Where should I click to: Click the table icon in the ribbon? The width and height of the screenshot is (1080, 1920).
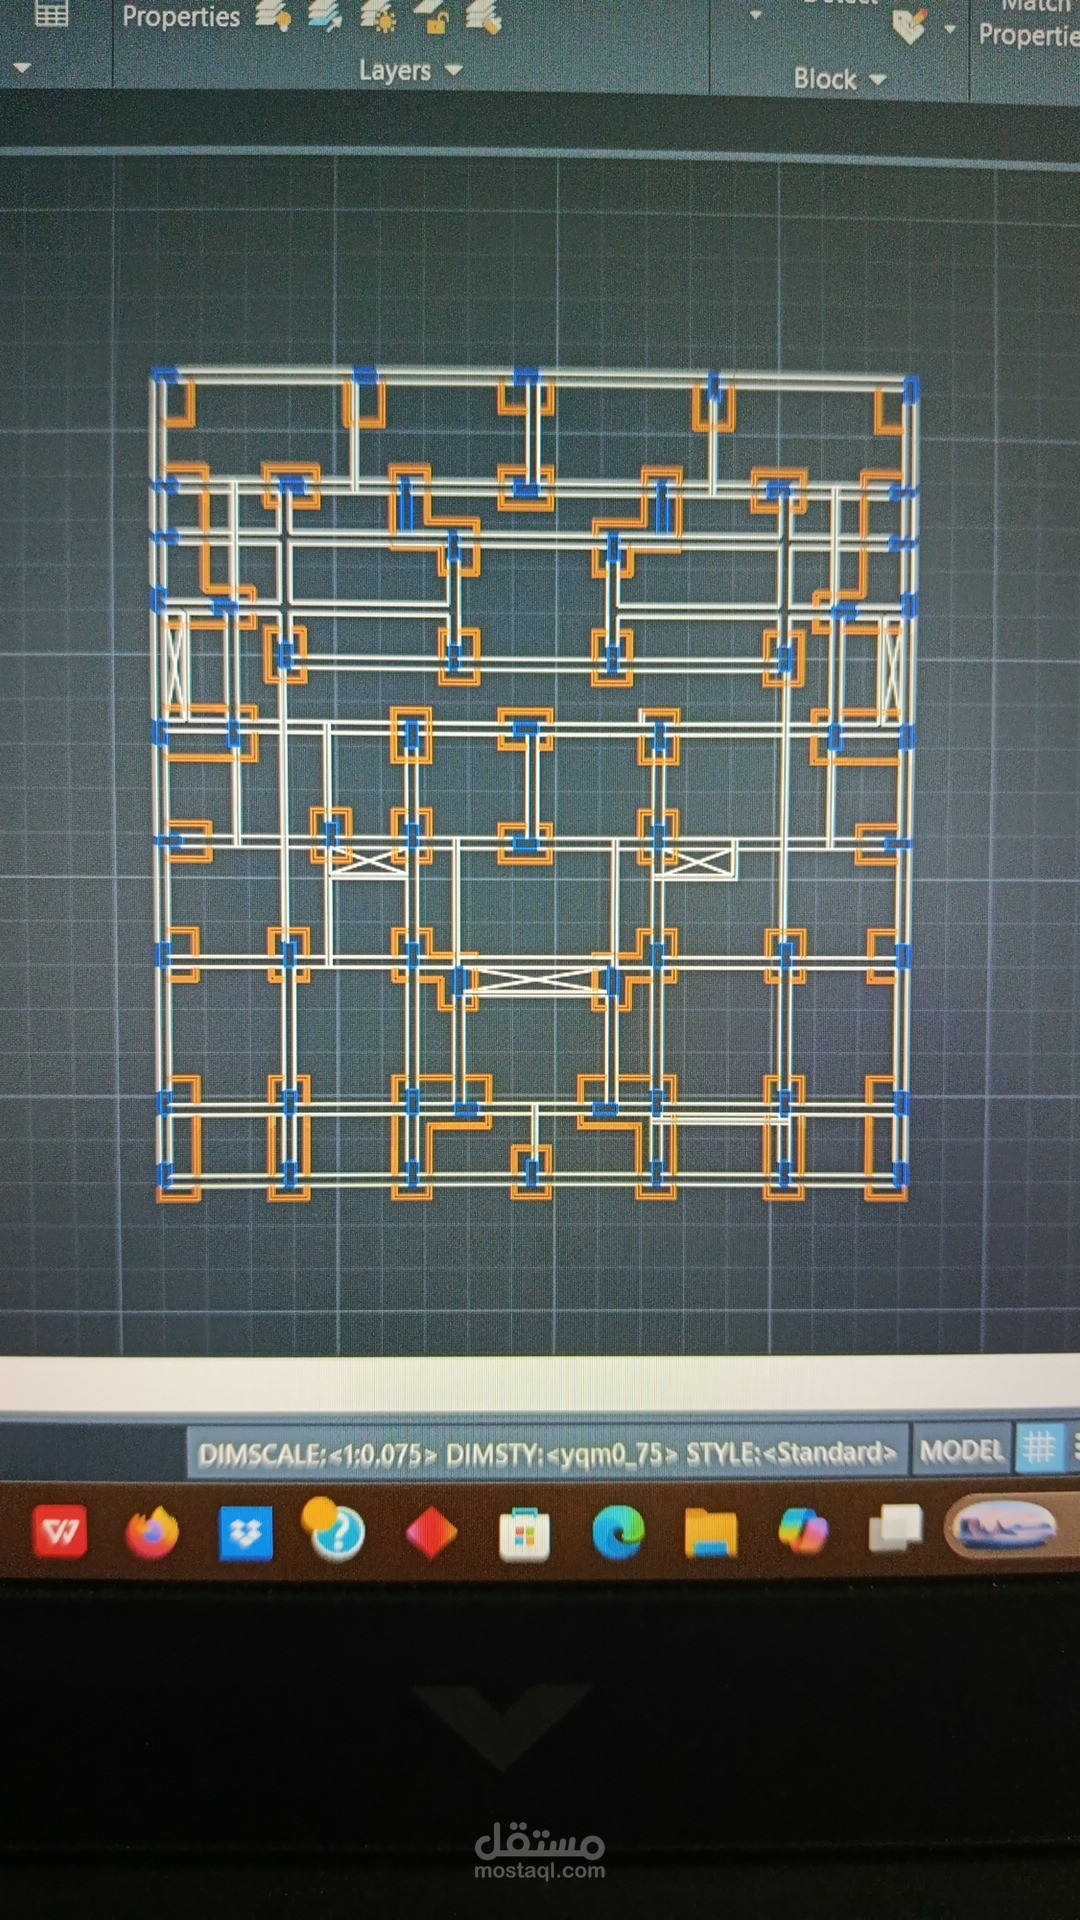pyautogui.click(x=51, y=13)
